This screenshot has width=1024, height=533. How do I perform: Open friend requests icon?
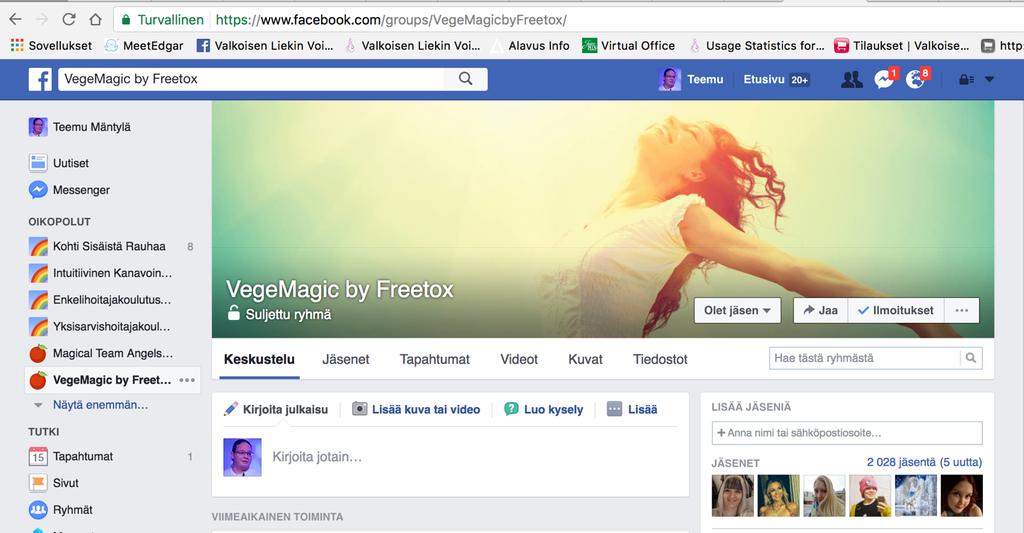click(852, 80)
